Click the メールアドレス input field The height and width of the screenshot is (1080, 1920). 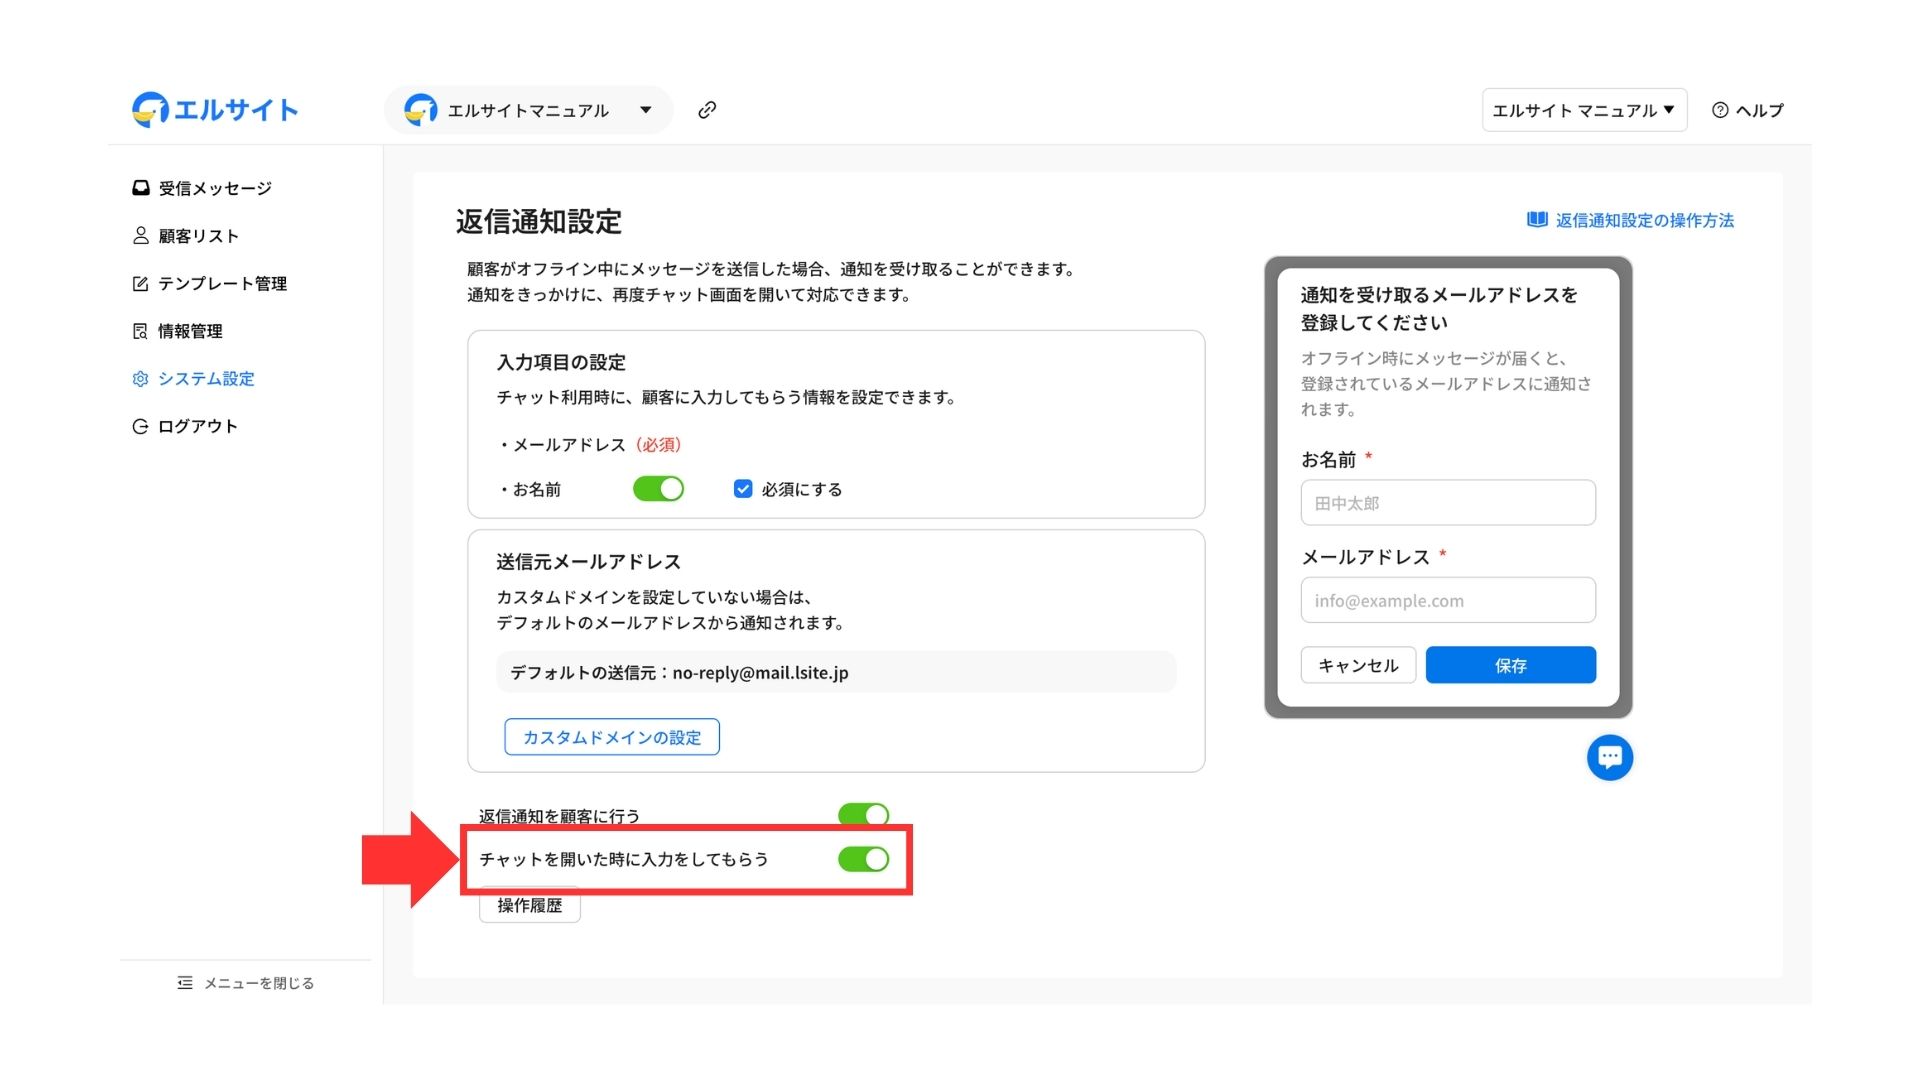coord(1447,601)
